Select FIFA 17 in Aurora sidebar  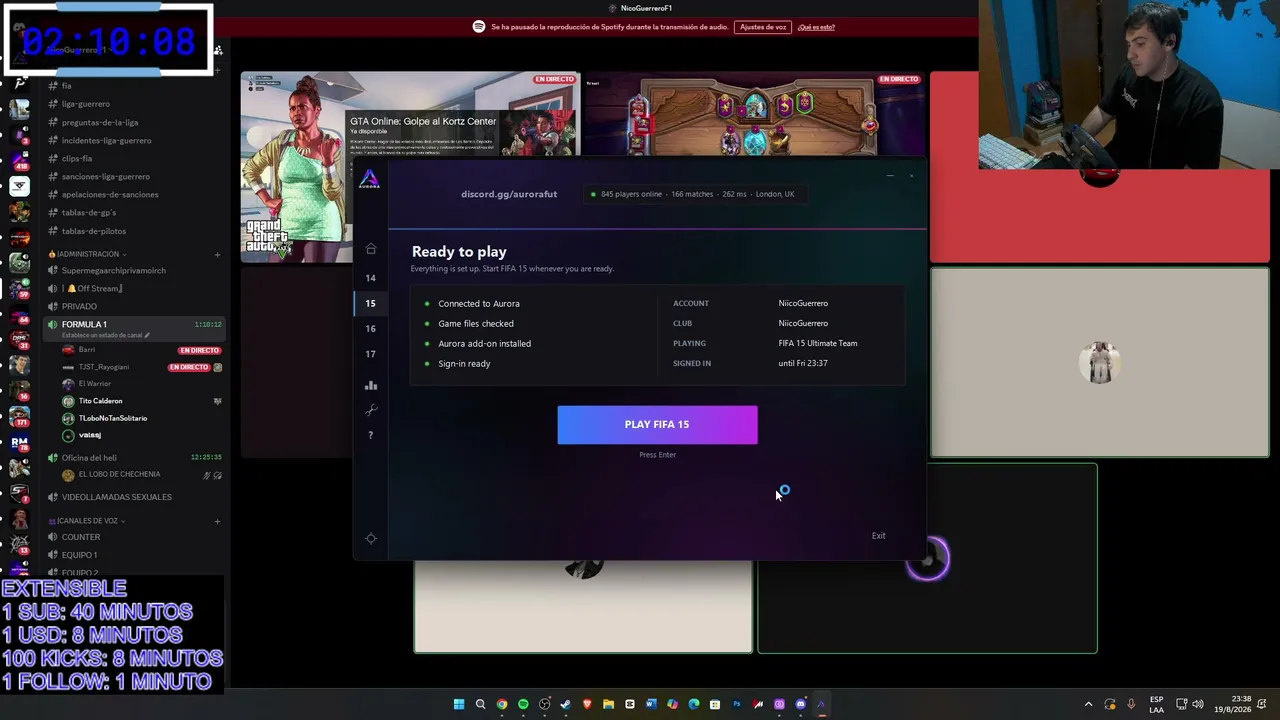pos(370,354)
